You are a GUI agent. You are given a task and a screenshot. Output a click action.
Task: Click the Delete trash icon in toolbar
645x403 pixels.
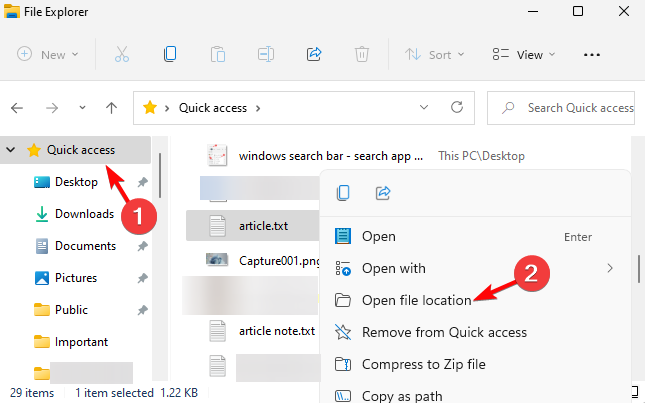362,54
